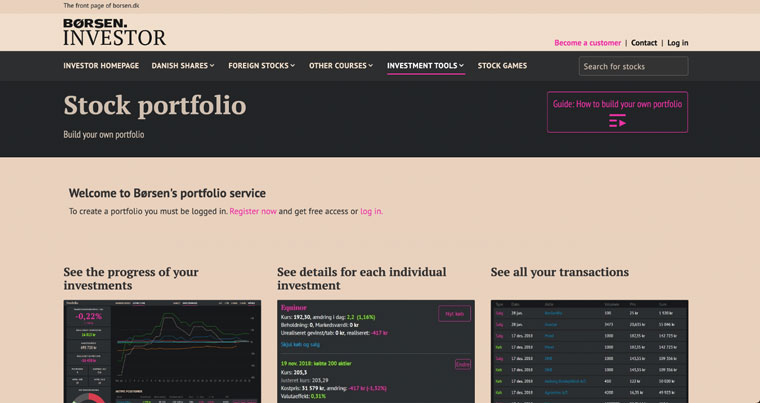Open 'The front page of borsen.dk' link
This screenshot has height=403, width=760.
click(101, 6)
